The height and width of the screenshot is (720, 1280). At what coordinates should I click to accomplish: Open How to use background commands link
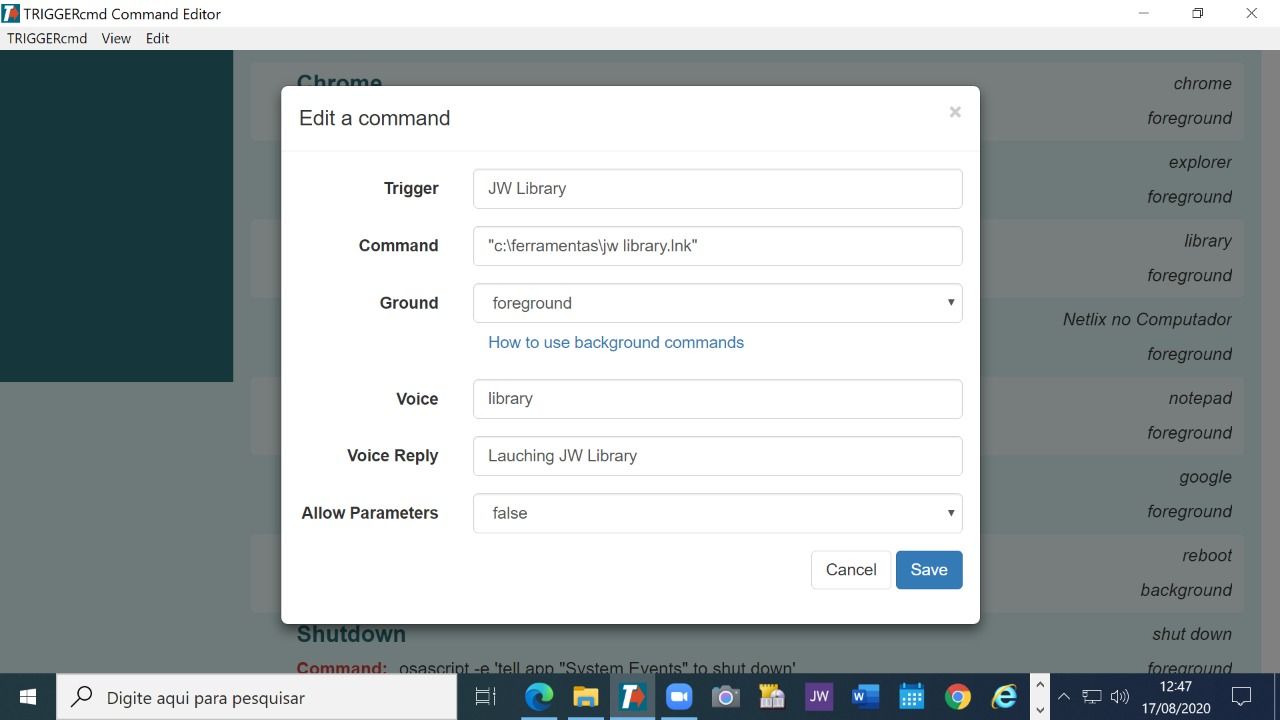tap(616, 342)
